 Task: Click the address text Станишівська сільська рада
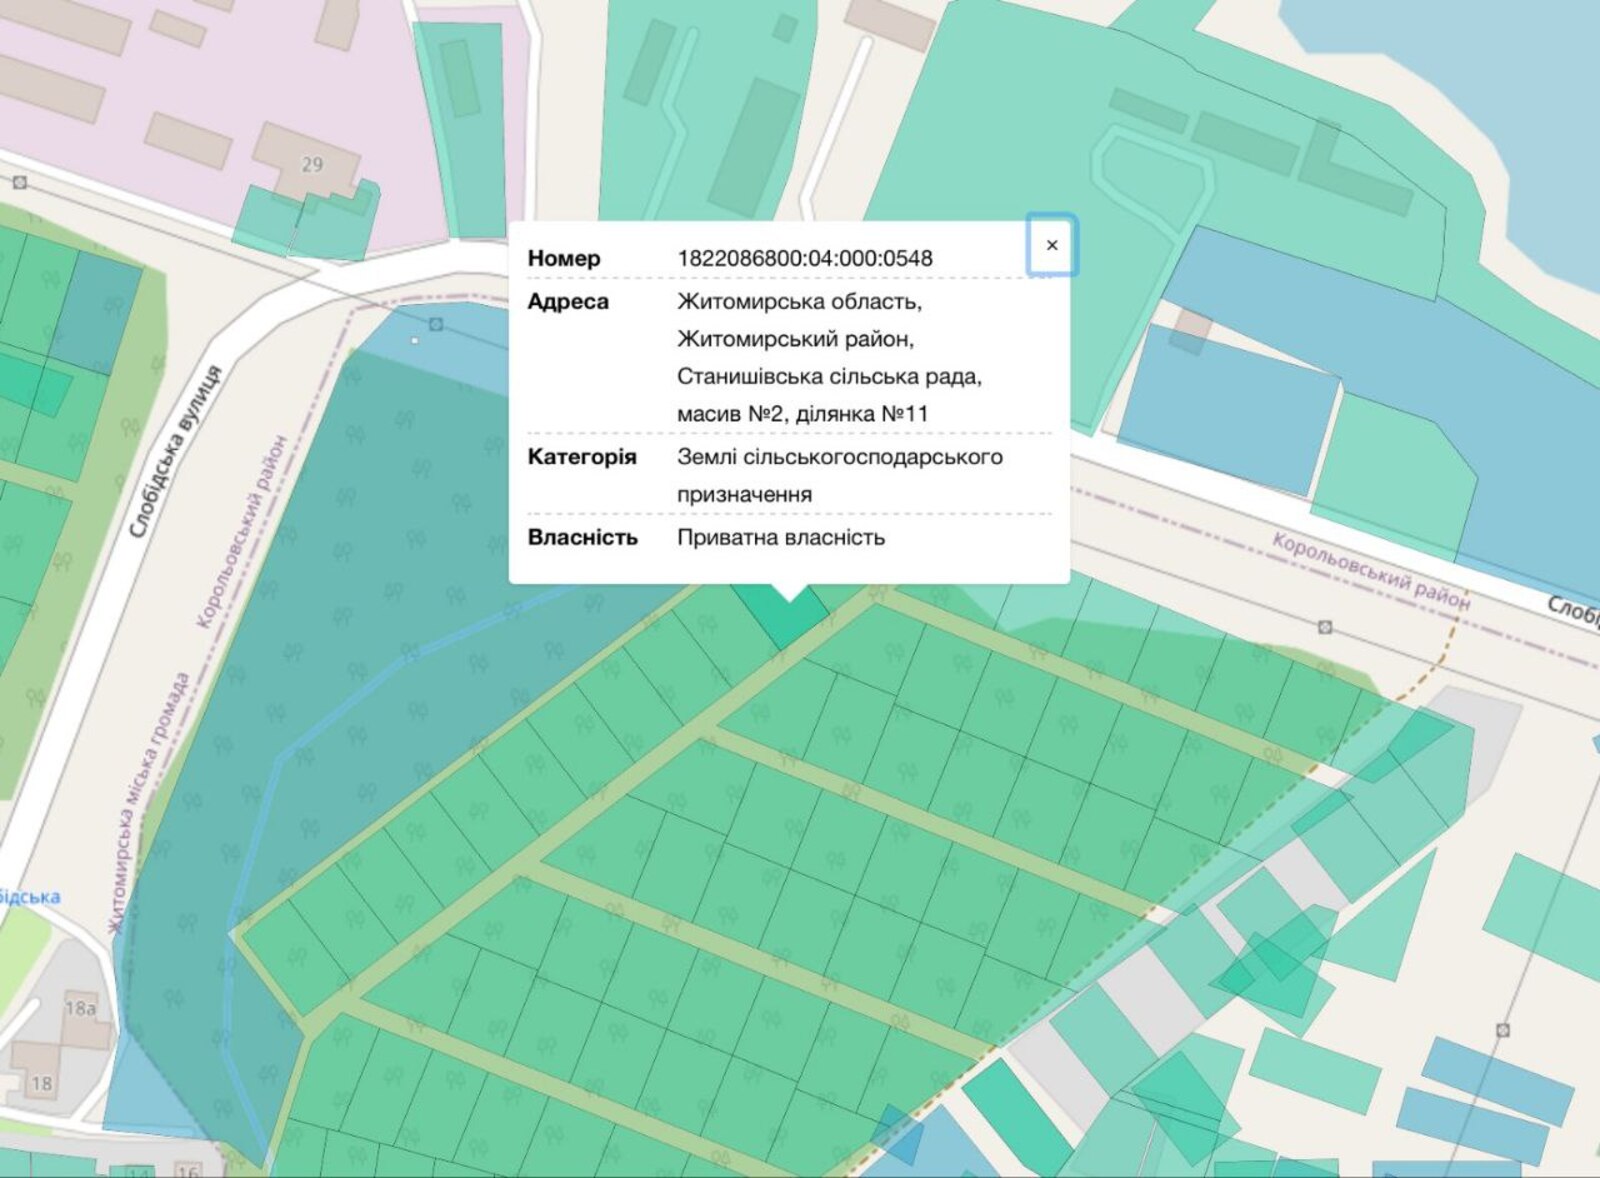click(x=828, y=377)
